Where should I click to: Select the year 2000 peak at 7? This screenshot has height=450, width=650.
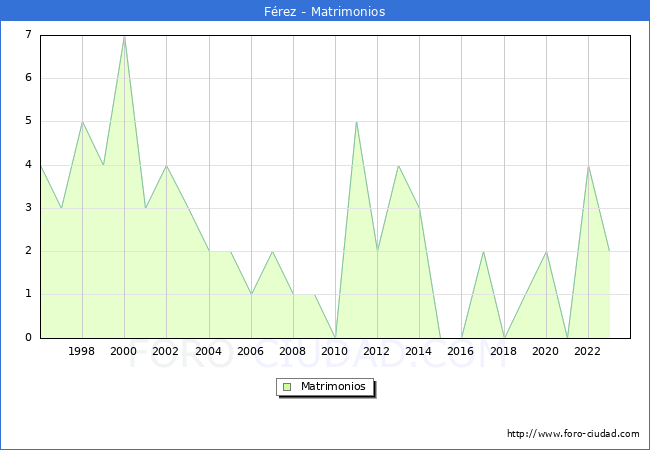(x=124, y=36)
